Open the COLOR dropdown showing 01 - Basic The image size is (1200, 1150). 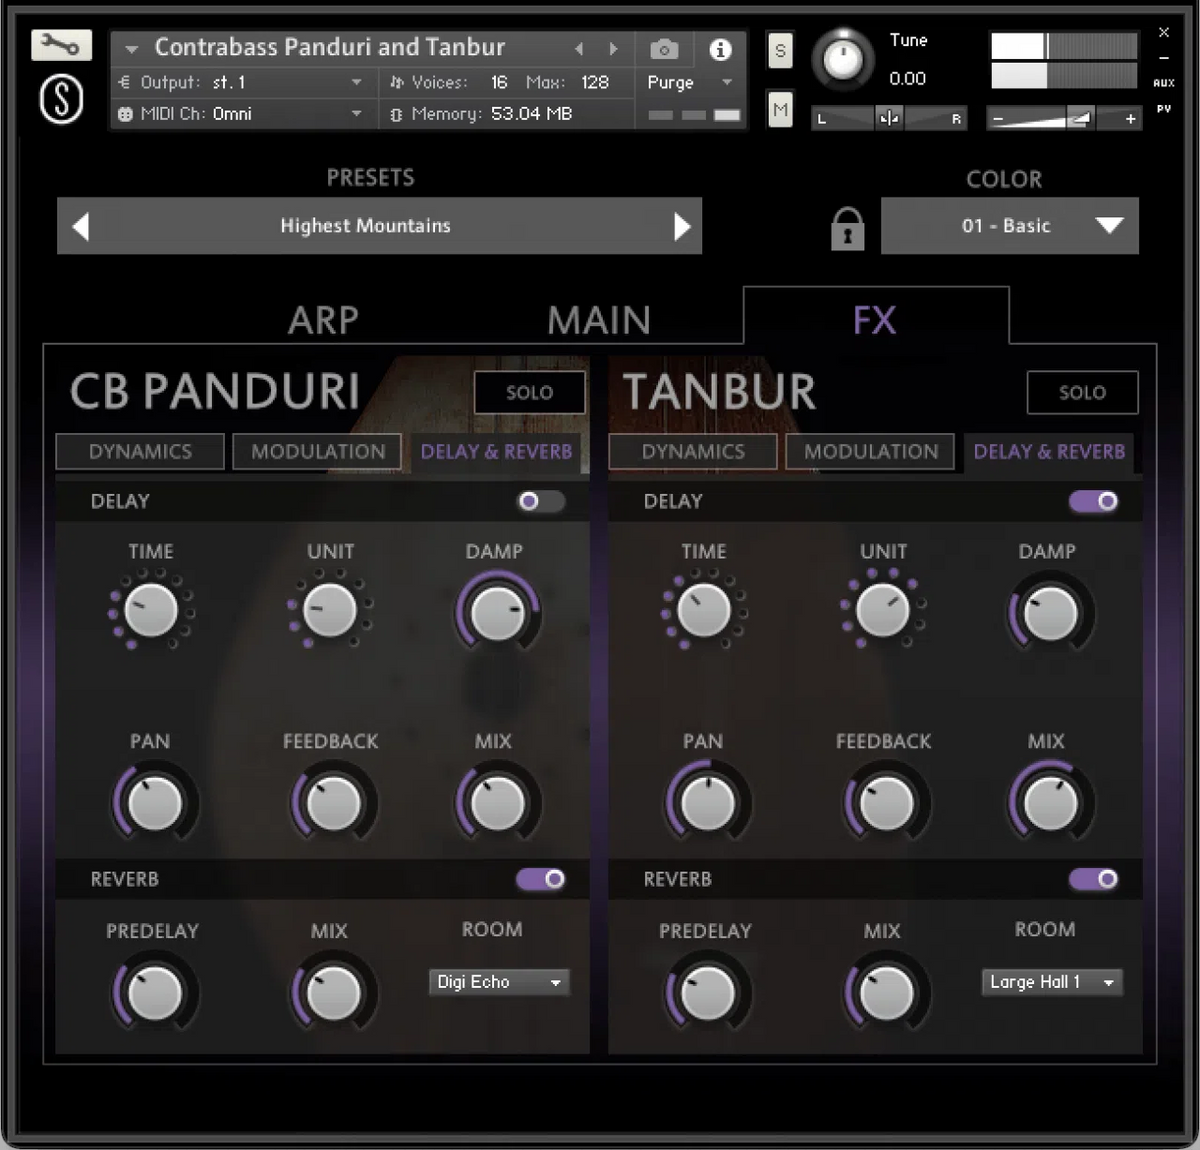coord(1009,226)
